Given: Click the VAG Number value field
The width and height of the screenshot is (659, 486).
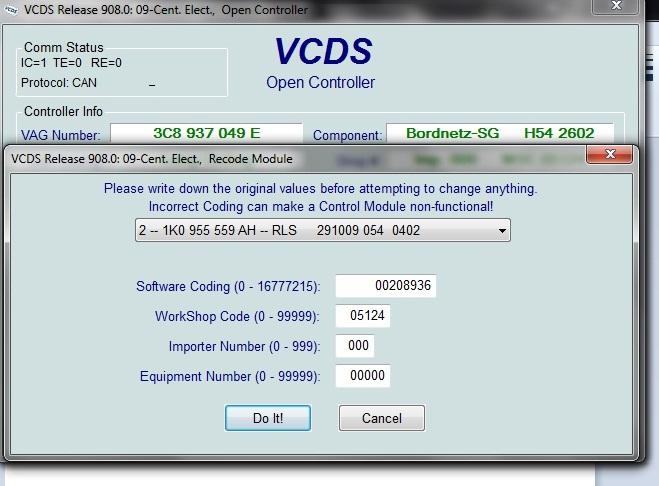Looking at the screenshot, I should pyautogui.click(x=206, y=133).
